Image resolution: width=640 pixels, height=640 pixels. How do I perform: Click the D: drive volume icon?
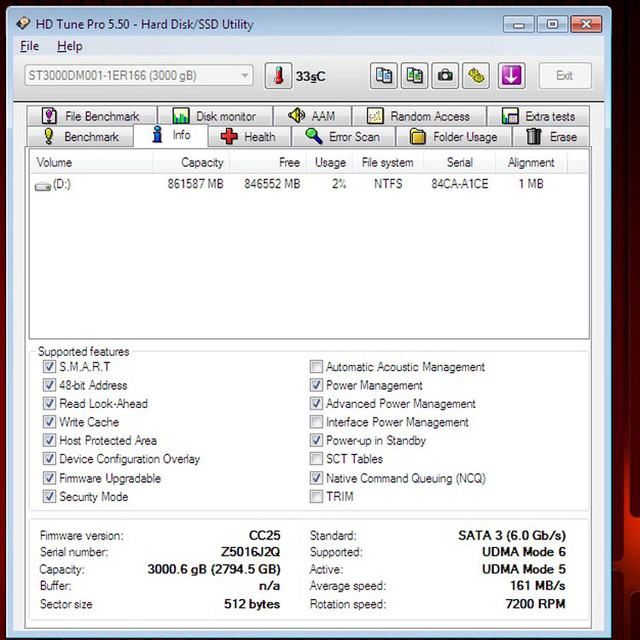42,187
